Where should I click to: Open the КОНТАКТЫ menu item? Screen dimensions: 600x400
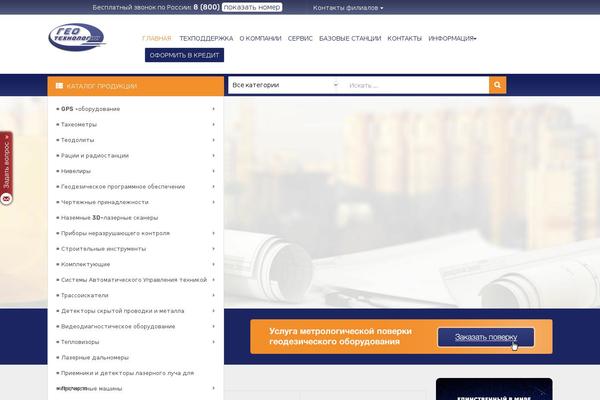(404, 38)
